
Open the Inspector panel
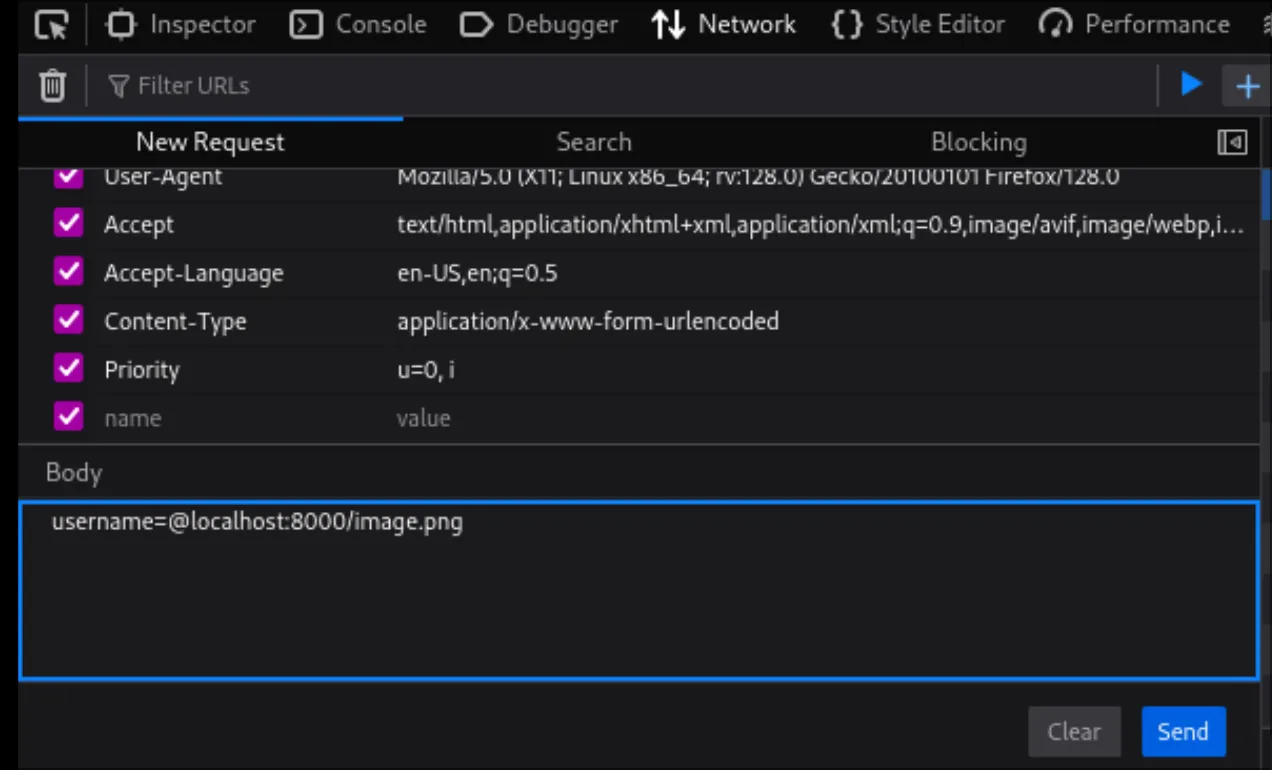182,24
